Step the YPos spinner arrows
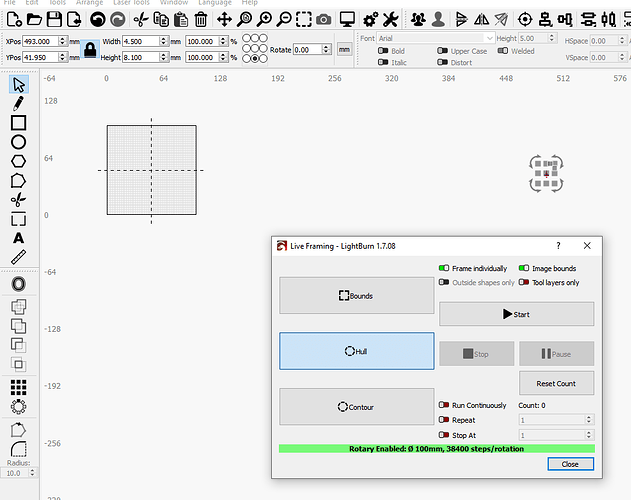631x500 pixels. [62, 57]
